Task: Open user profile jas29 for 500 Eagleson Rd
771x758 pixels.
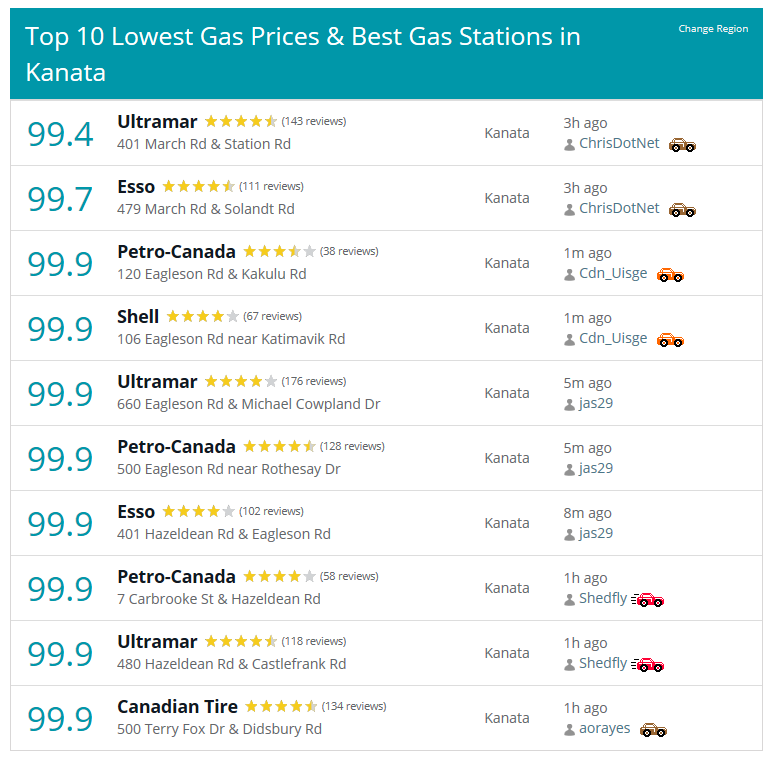Action: pos(596,468)
